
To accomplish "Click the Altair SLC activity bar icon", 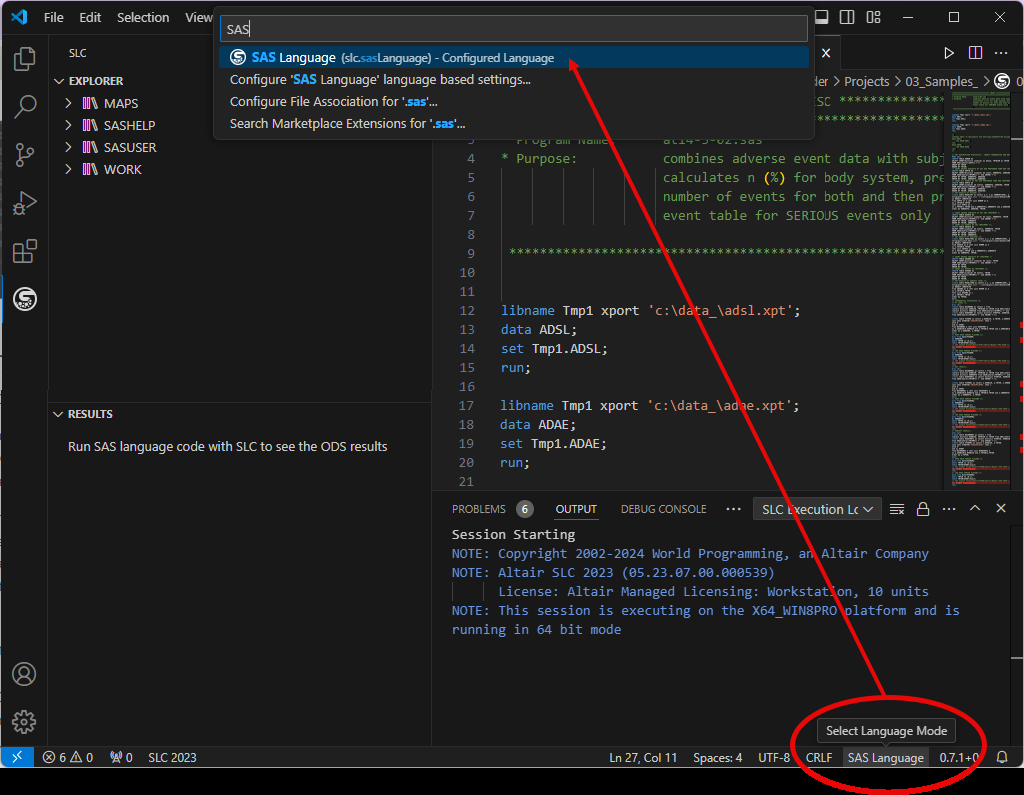I will click(24, 298).
